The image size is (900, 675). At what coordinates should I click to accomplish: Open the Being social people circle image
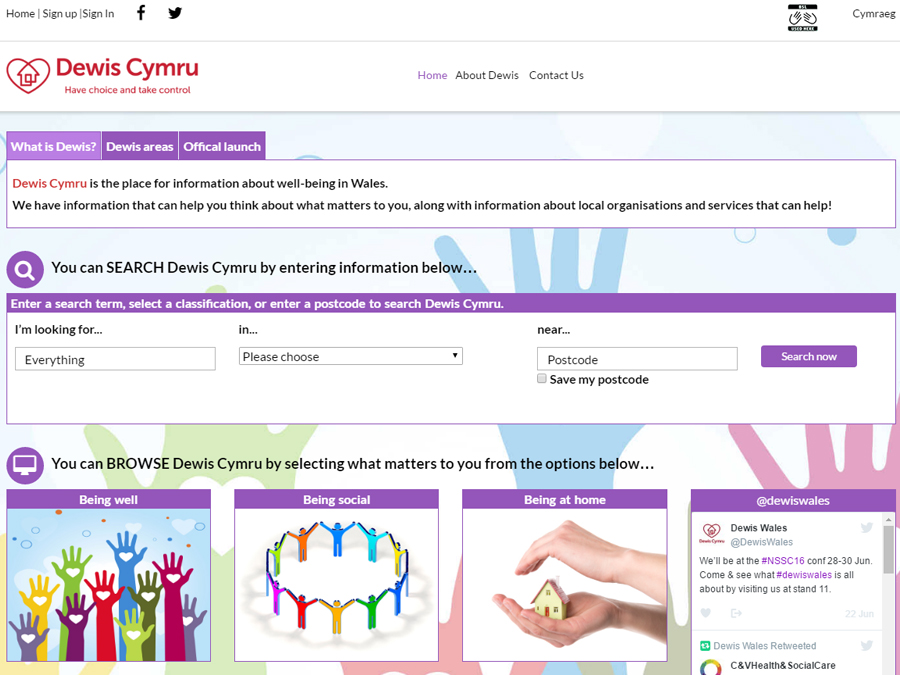(x=336, y=585)
